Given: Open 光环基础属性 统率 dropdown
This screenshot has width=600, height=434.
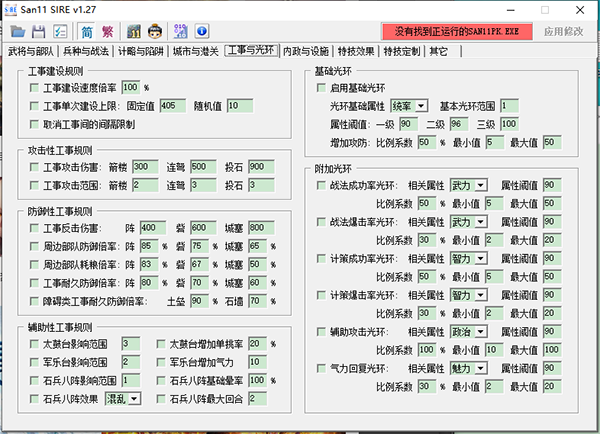Looking at the screenshot, I should tap(409, 106).
